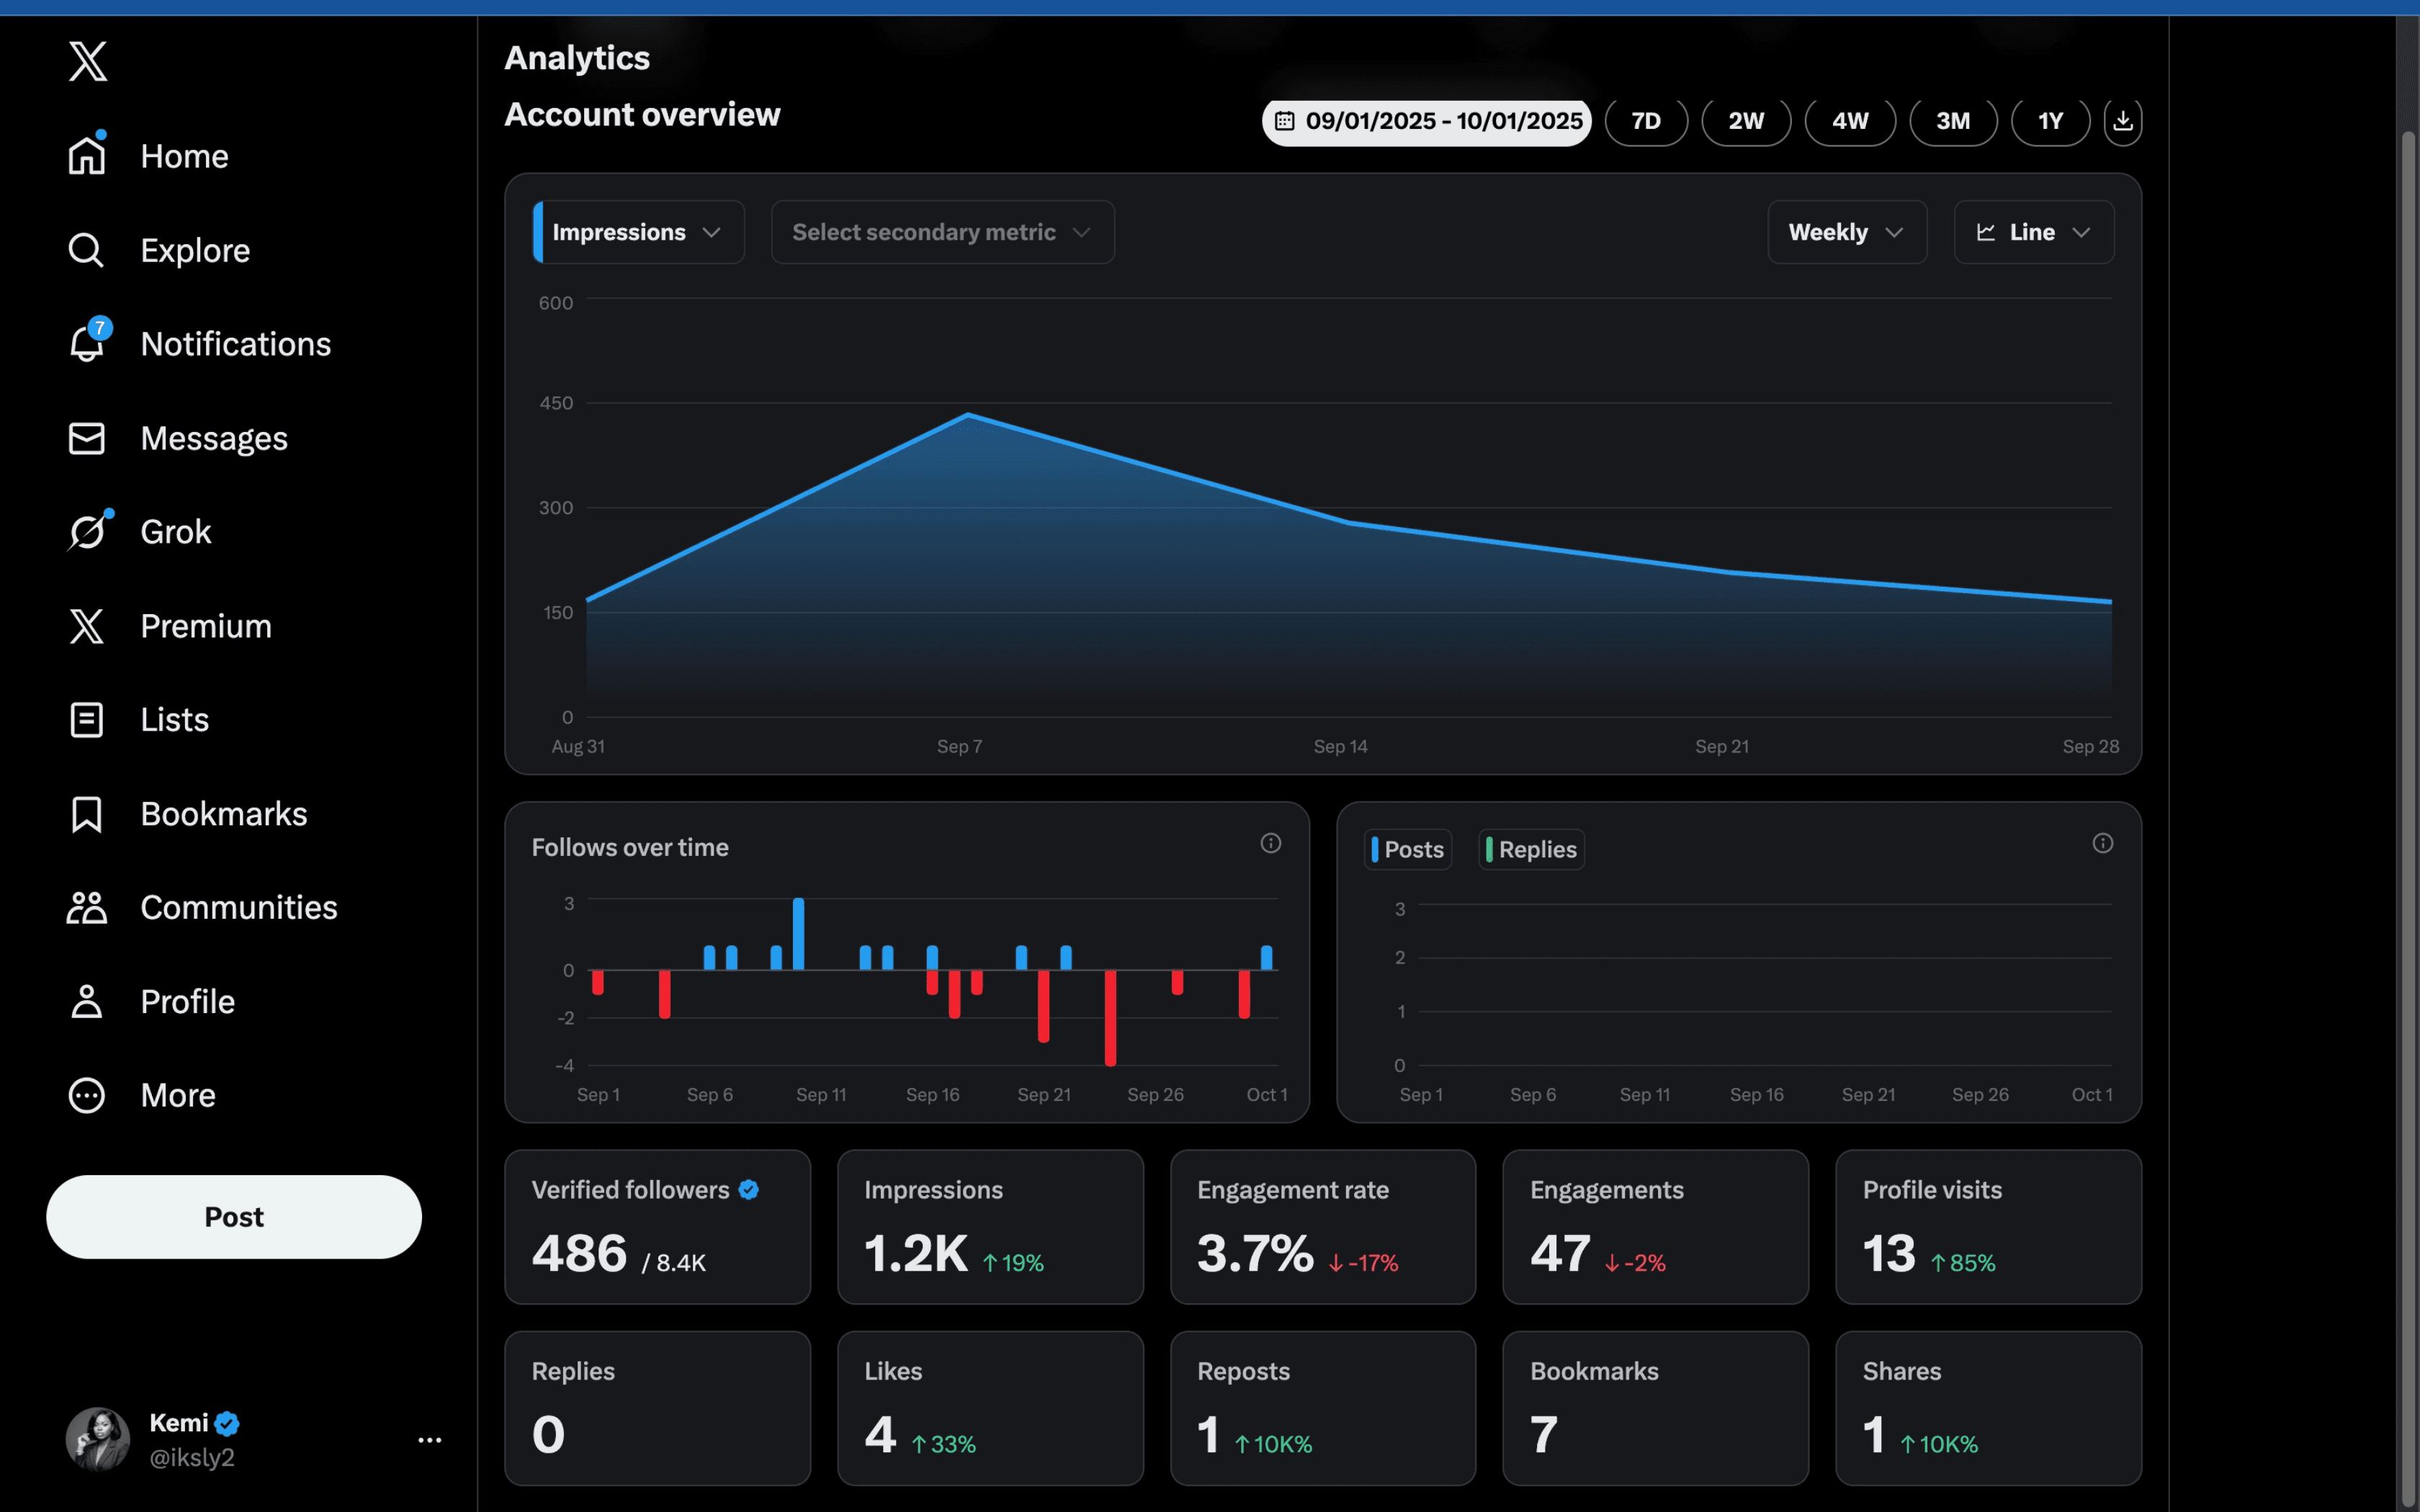
Task: Toggle the Replies metric filter
Action: (x=1531, y=849)
